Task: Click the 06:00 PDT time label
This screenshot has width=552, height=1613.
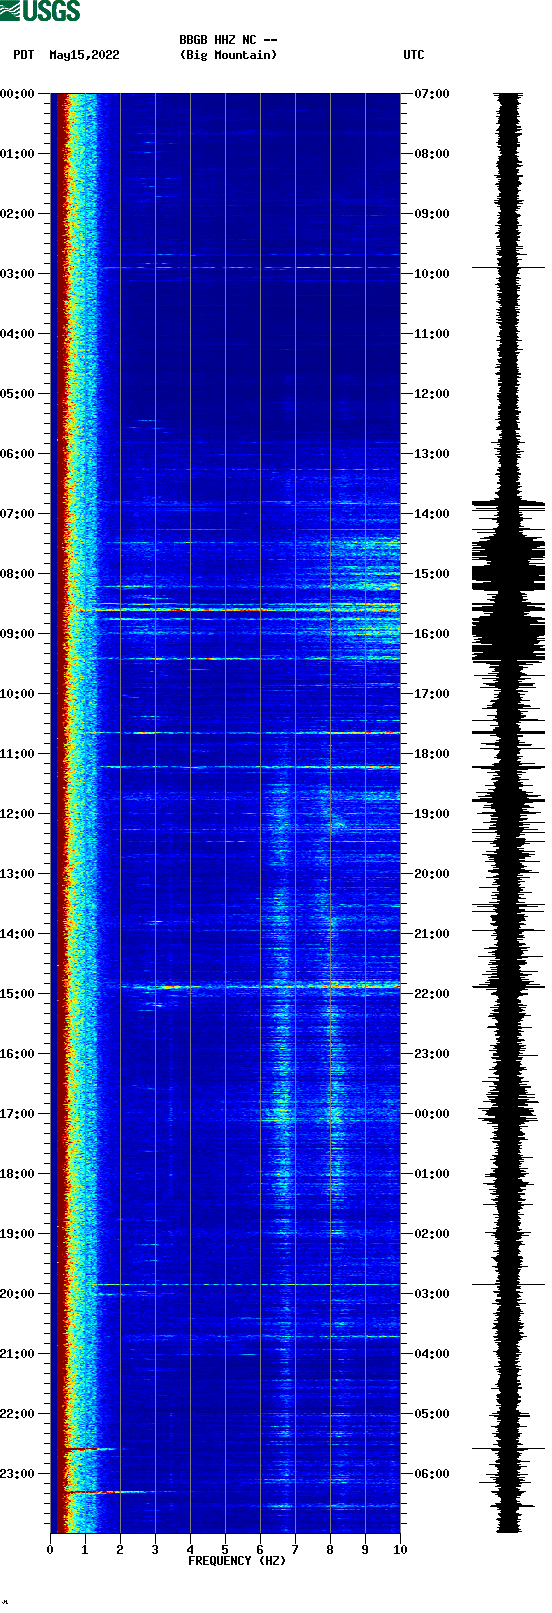Action: click(x=18, y=454)
